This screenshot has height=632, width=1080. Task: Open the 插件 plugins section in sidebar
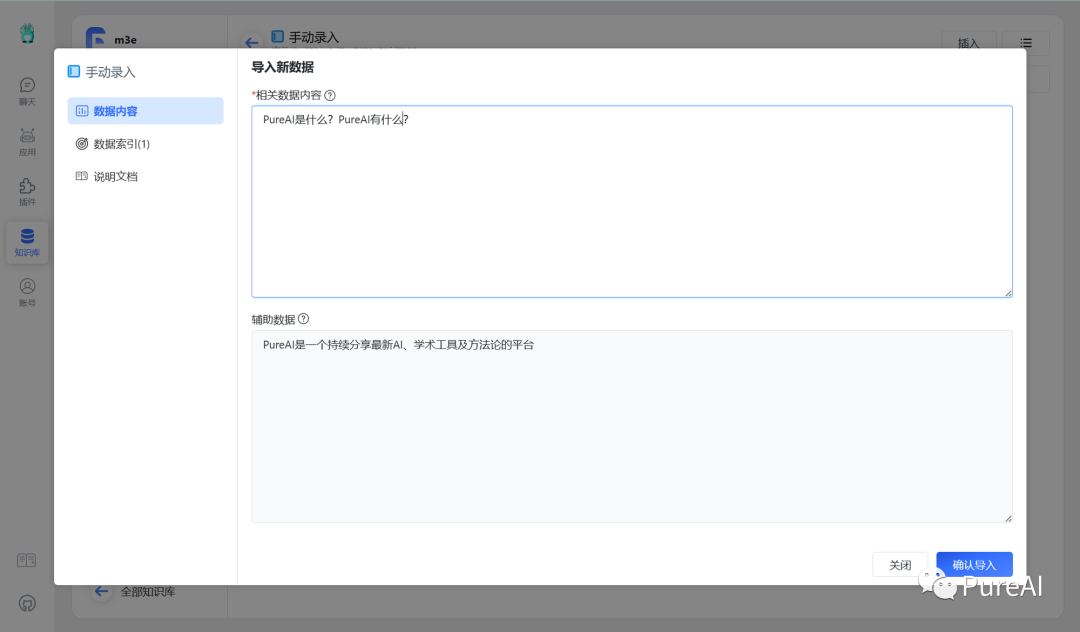click(27, 190)
